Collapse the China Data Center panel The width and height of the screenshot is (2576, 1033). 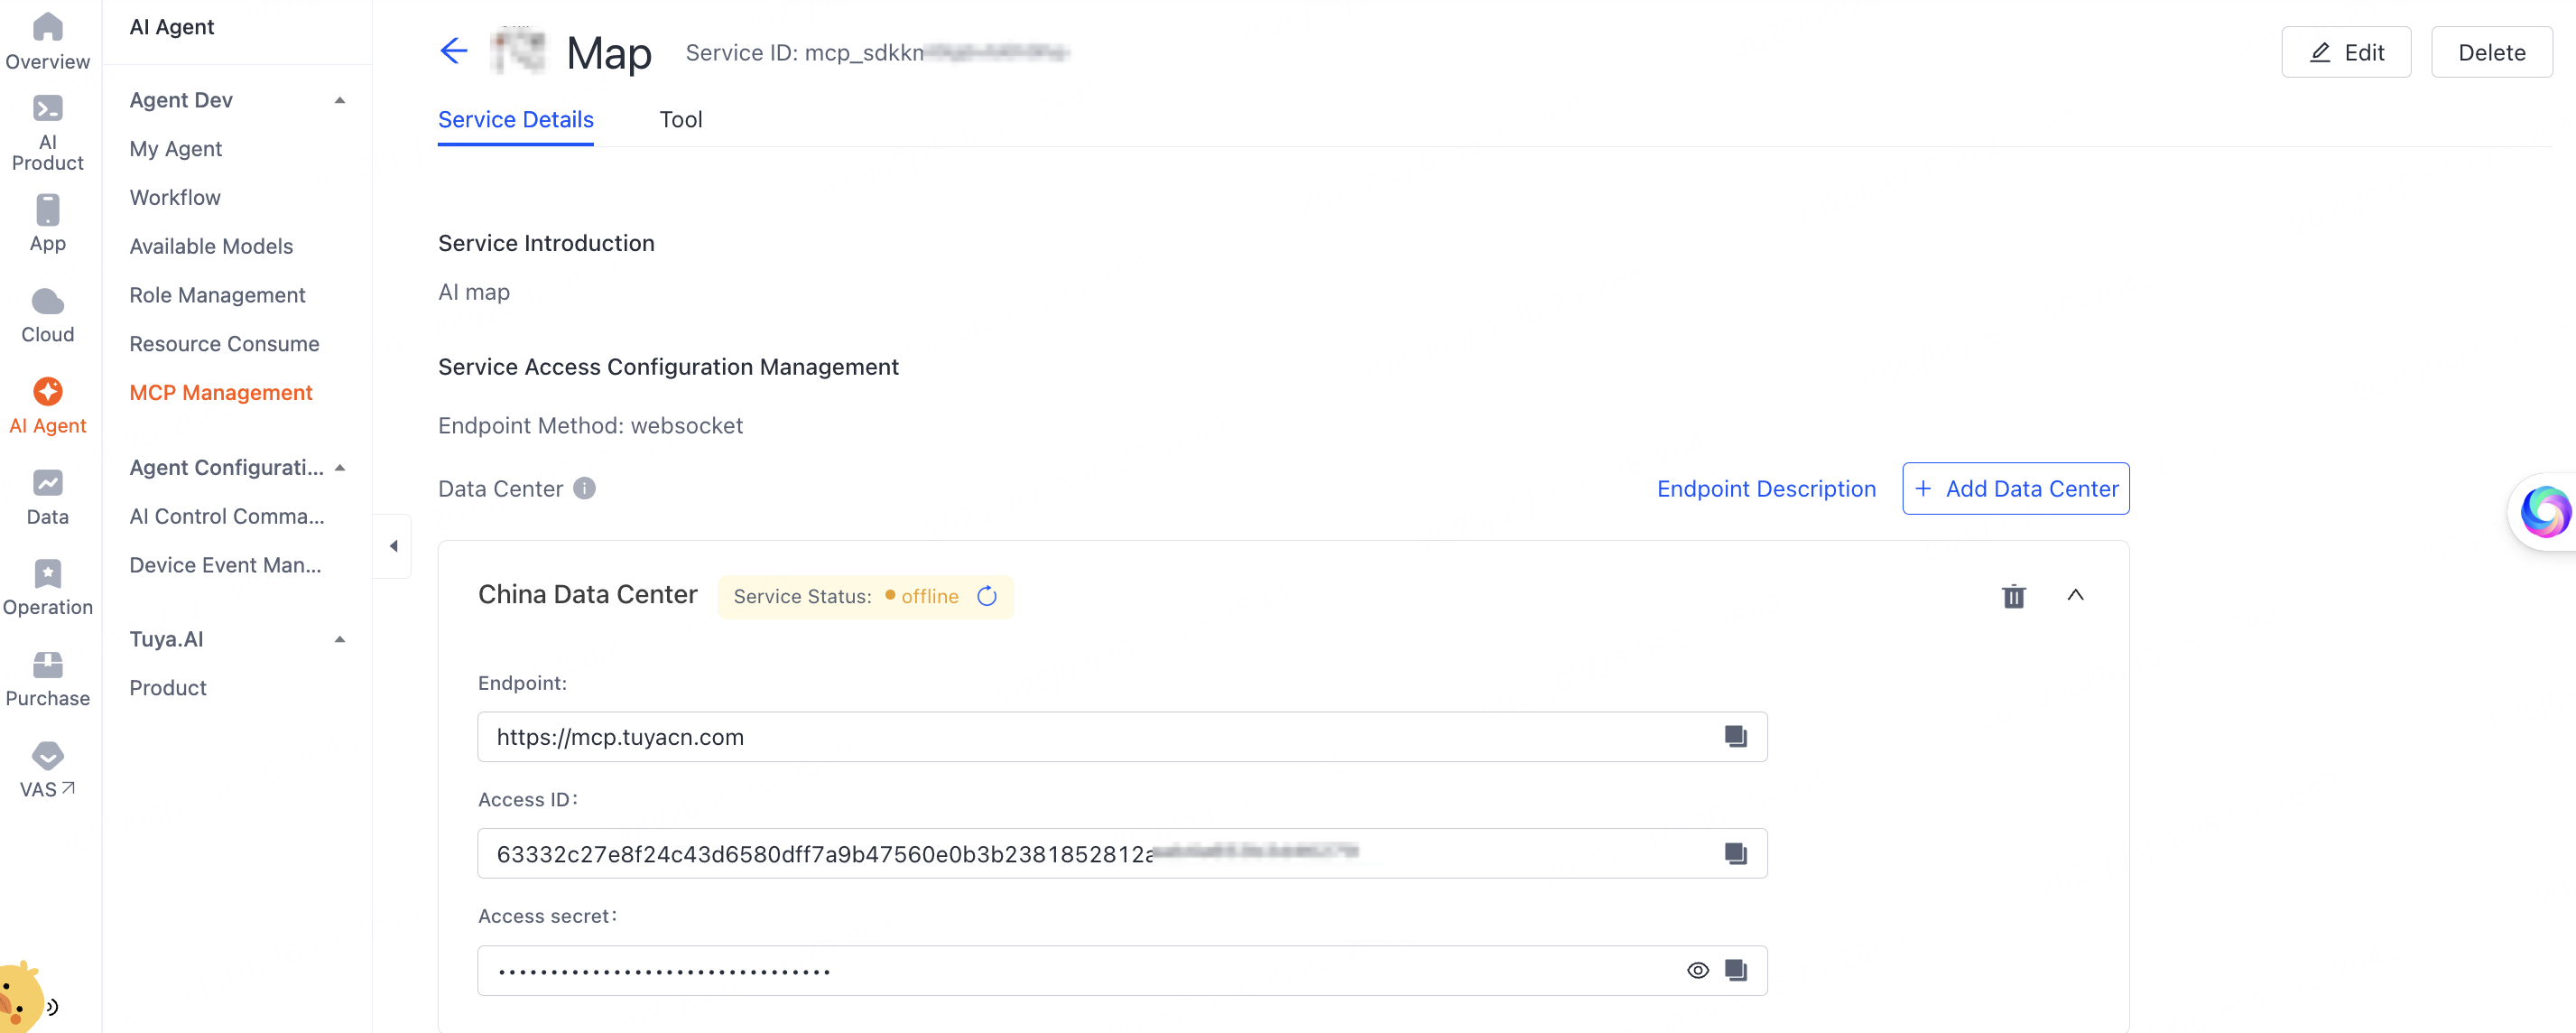click(2075, 595)
